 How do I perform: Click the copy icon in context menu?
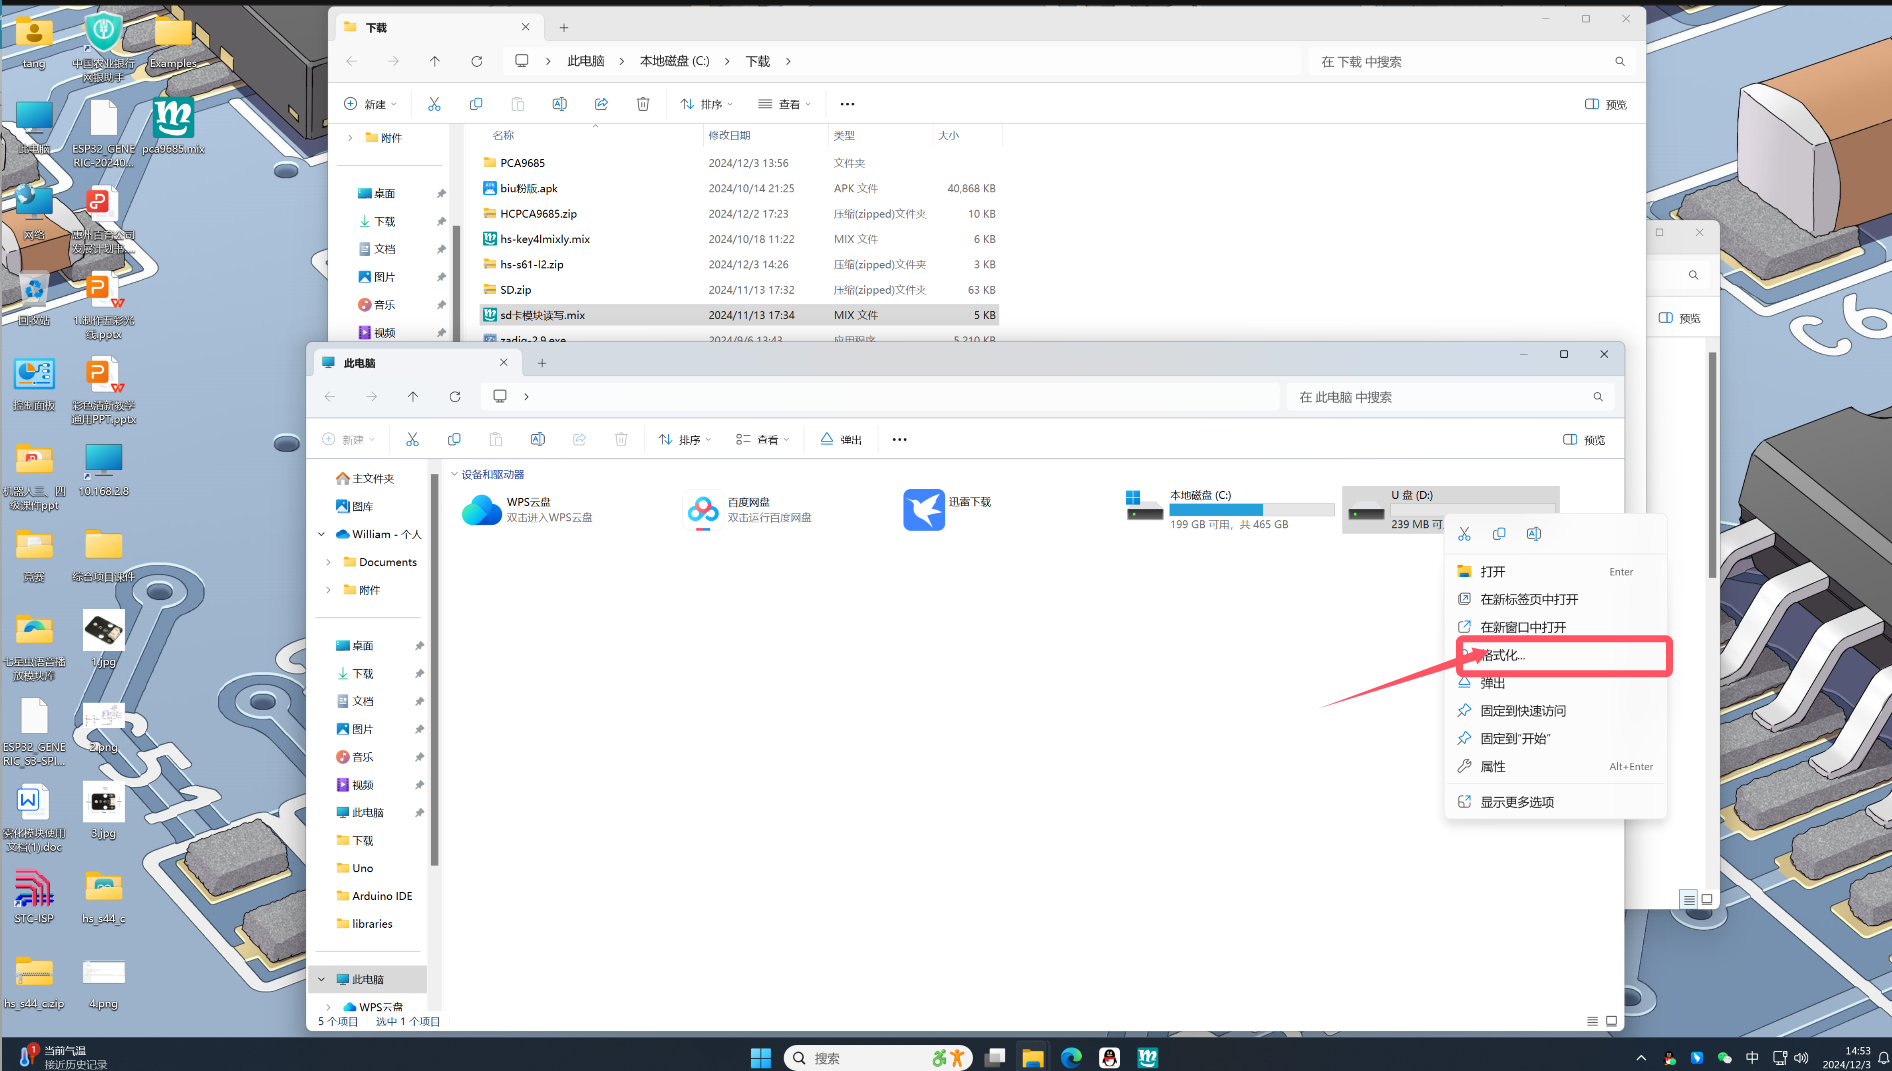pos(1499,534)
